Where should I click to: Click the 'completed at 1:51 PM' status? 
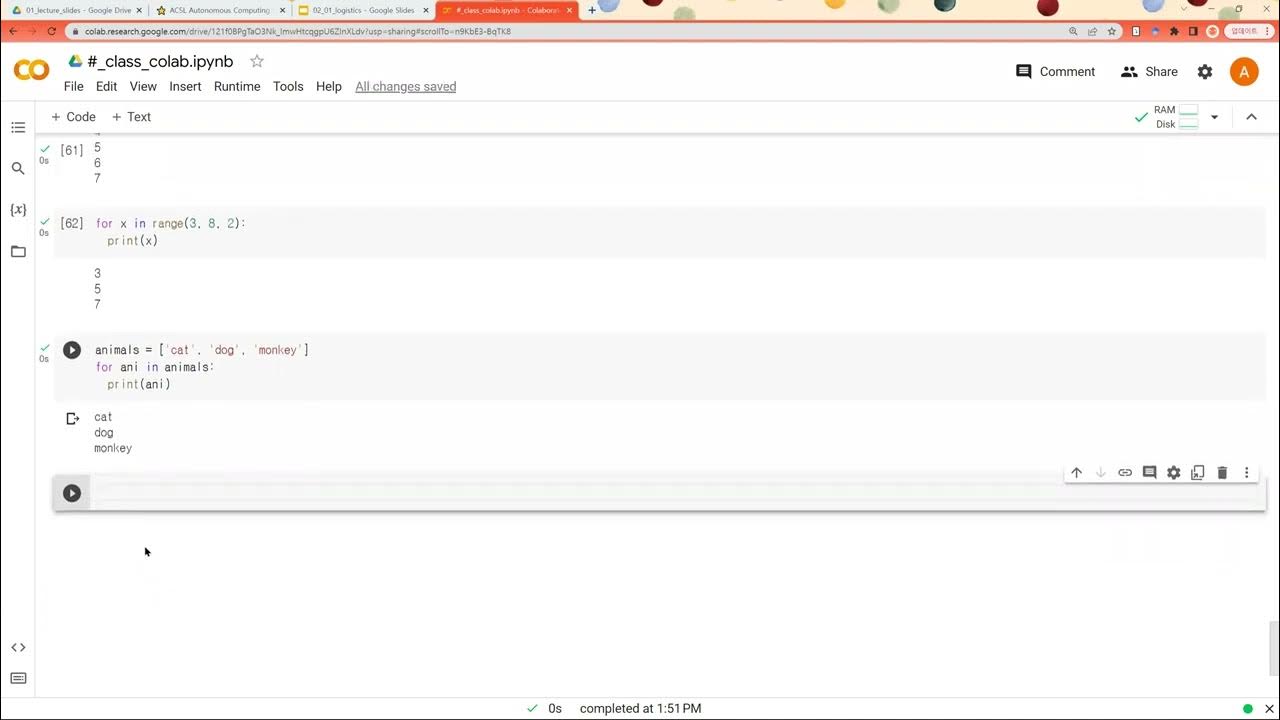click(x=640, y=708)
